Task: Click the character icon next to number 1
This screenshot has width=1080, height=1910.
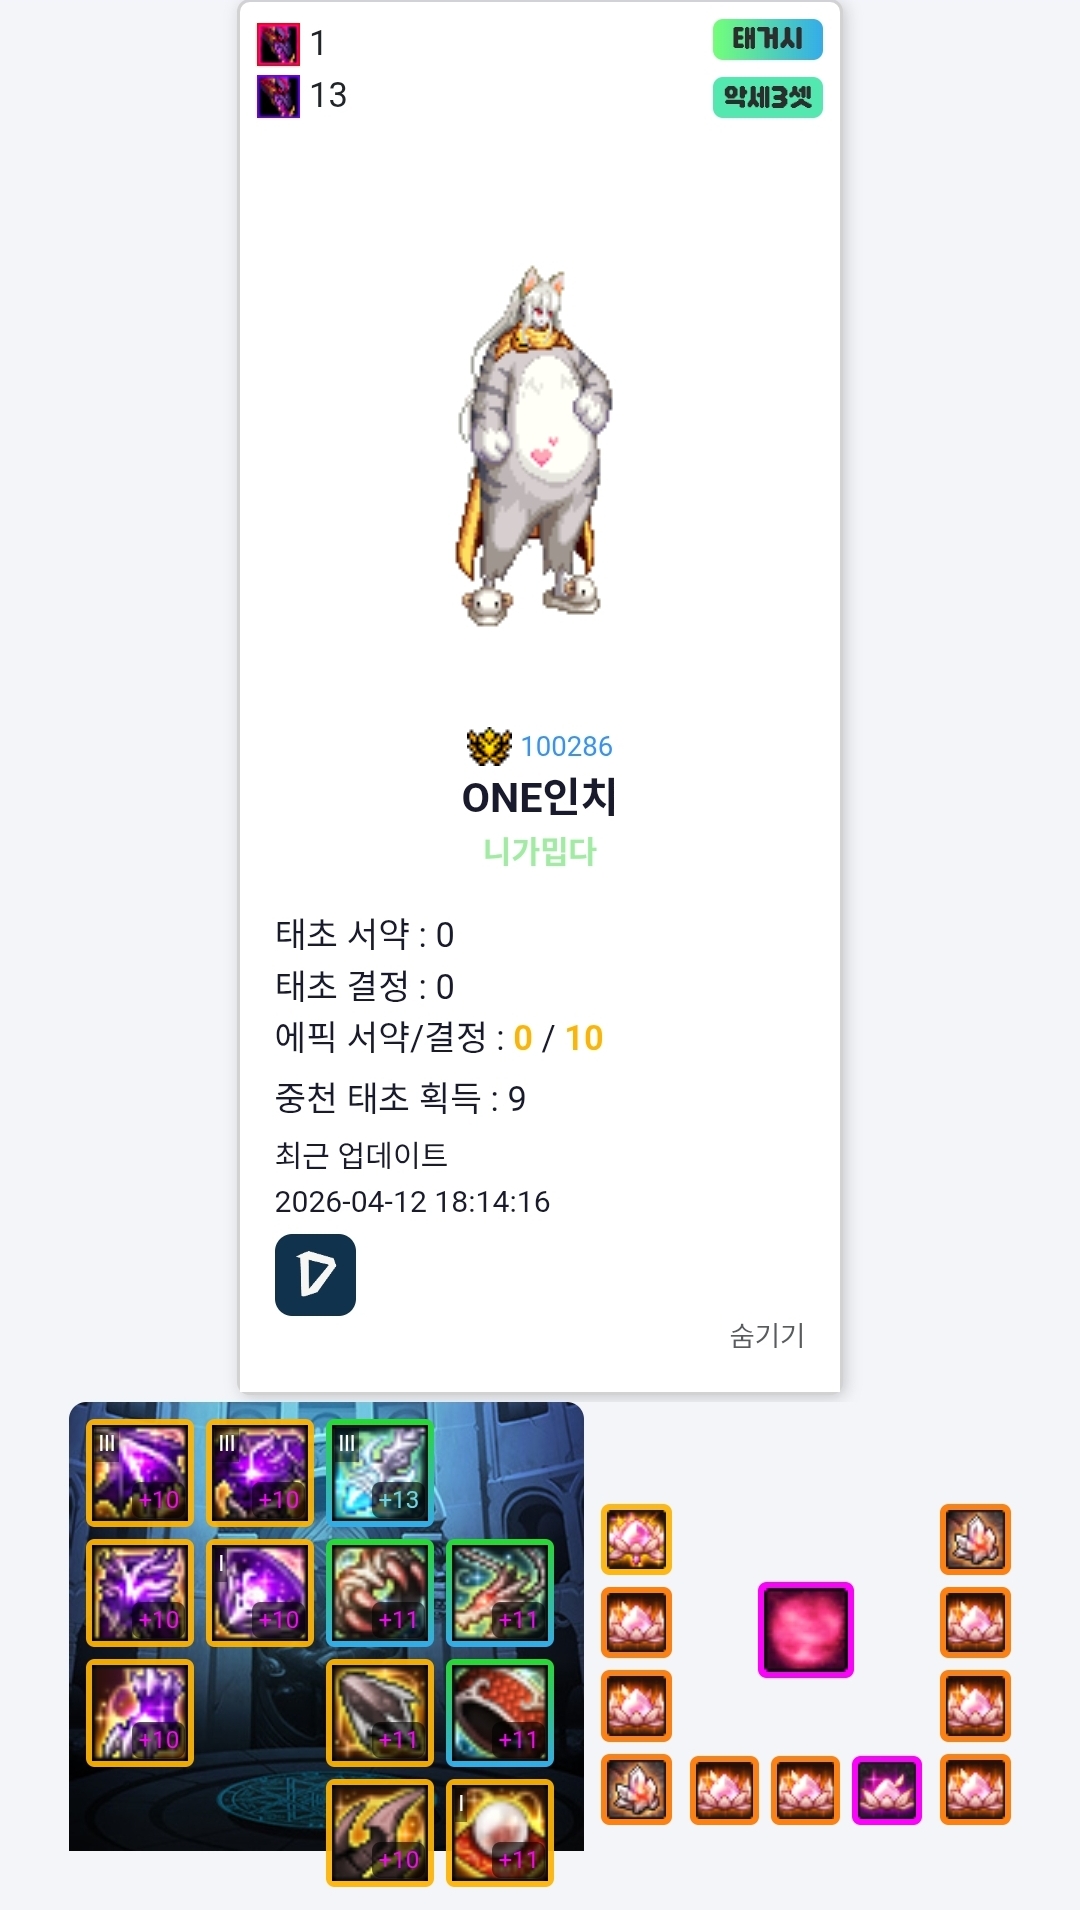Action: pyautogui.click(x=278, y=44)
